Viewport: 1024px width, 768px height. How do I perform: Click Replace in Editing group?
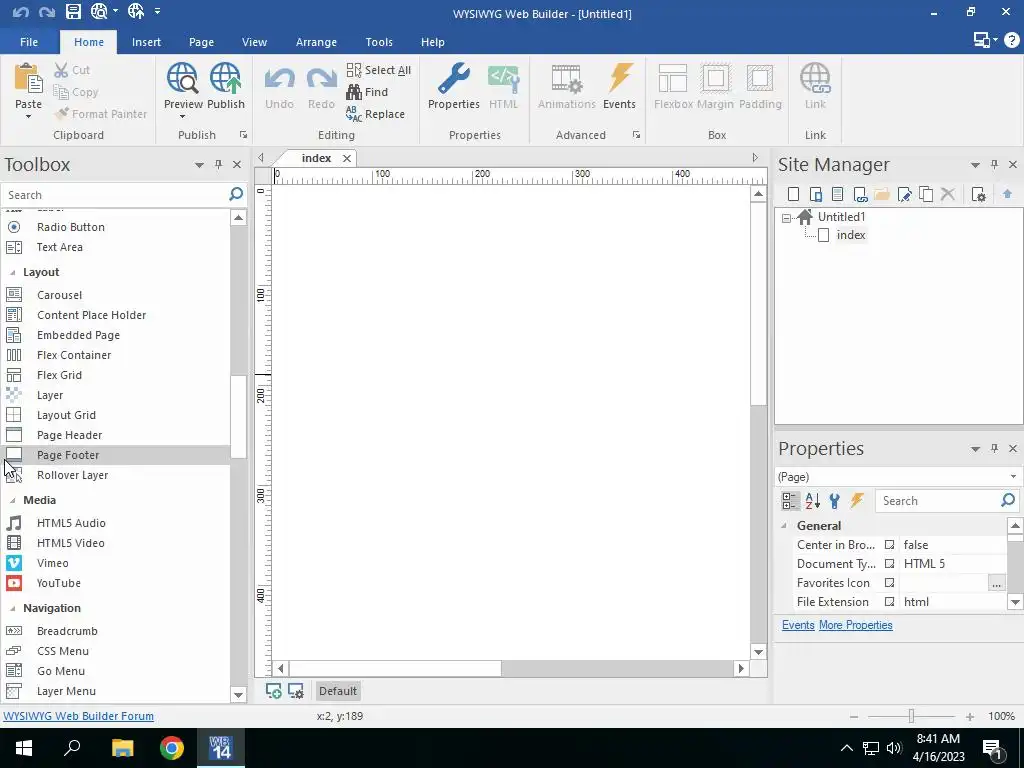click(376, 114)
